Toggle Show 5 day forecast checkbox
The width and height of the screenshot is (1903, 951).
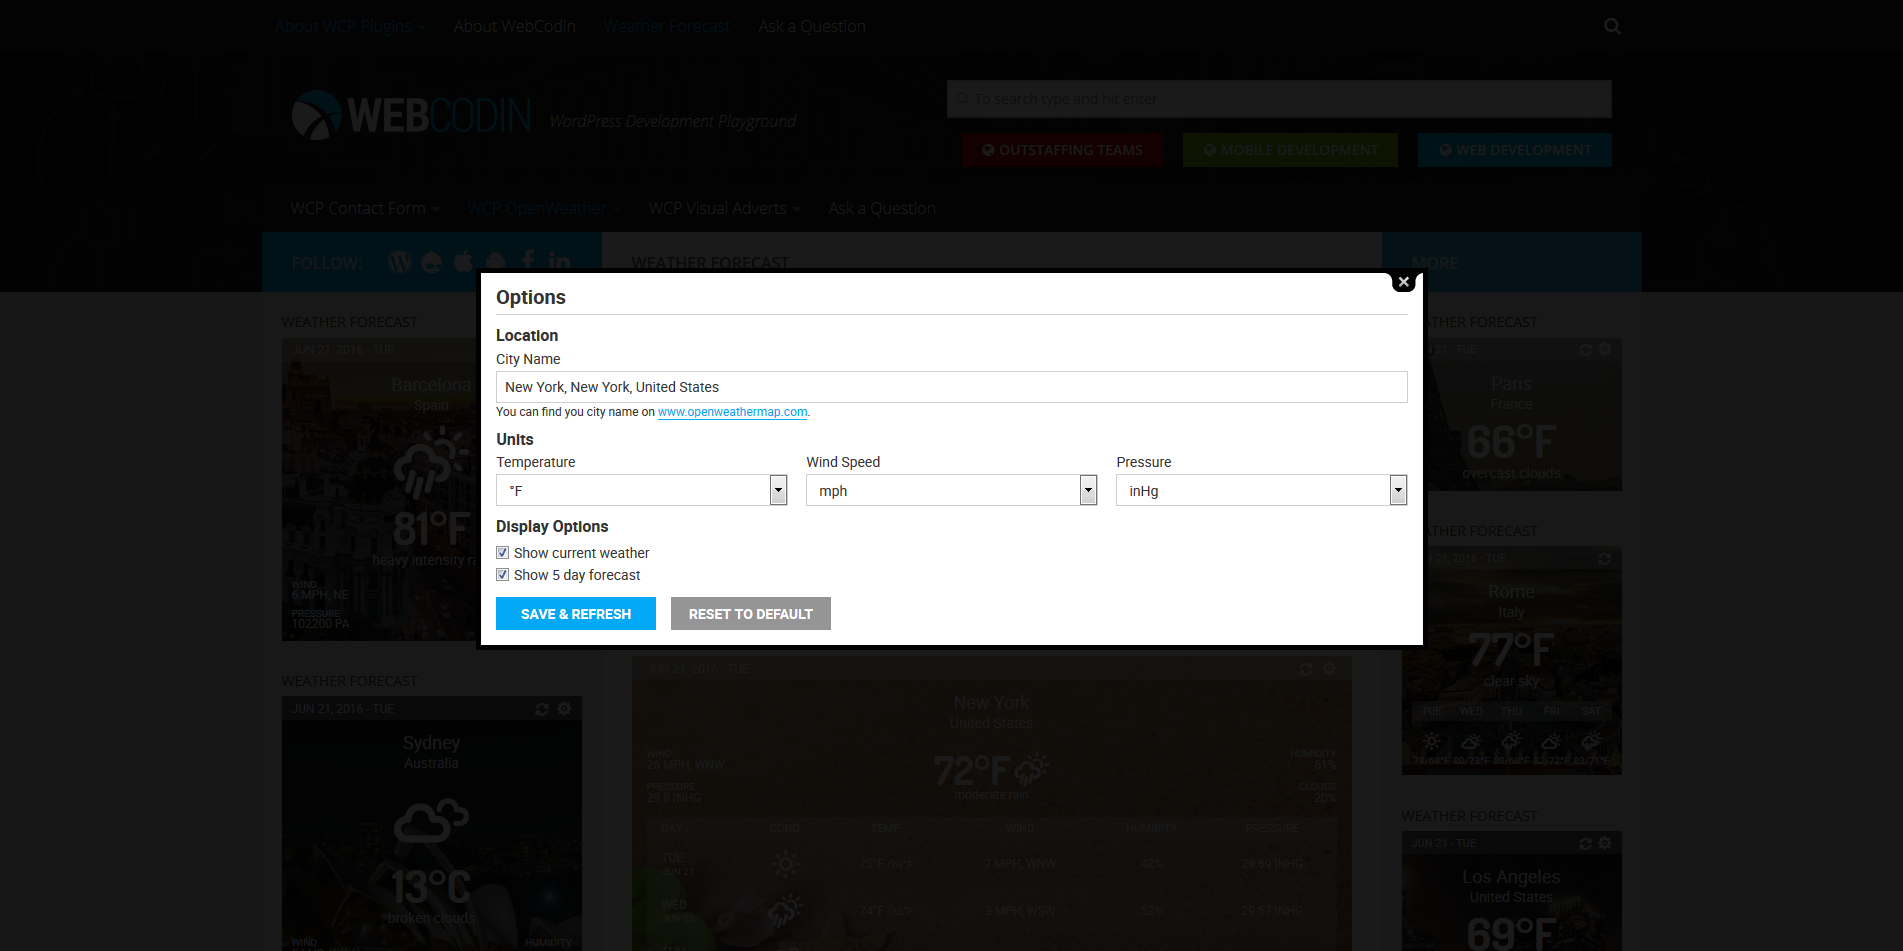click(x=503, y=575)
